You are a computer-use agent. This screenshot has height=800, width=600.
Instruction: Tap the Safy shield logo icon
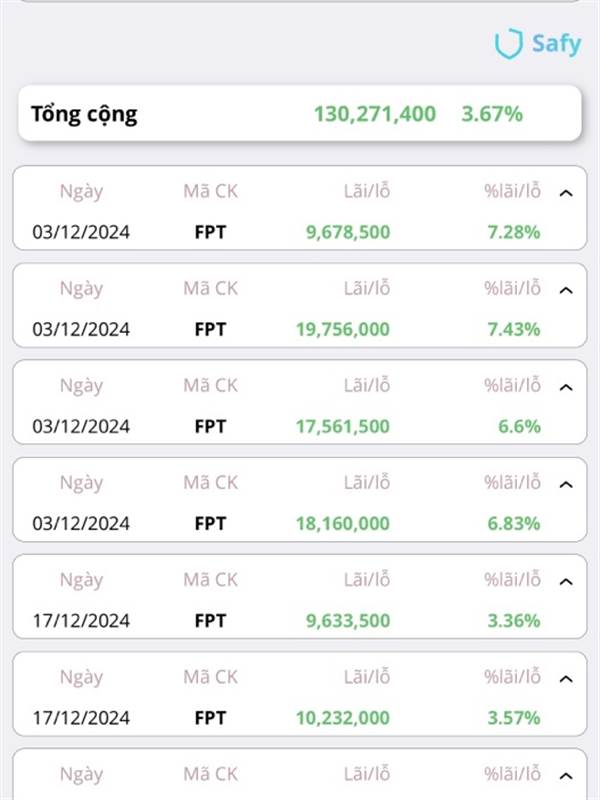pyautogui.click(x=509, y=44)
